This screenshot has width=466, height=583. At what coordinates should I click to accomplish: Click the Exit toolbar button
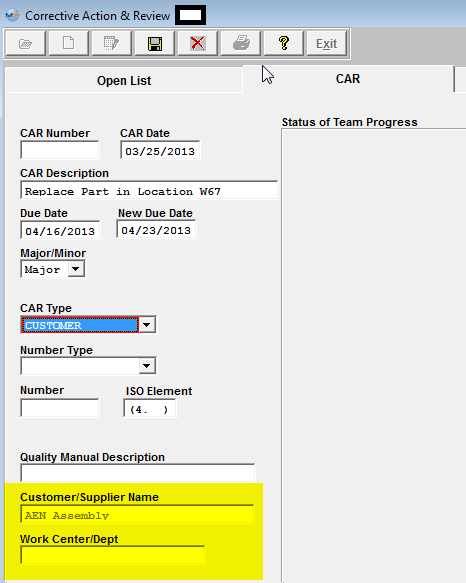point(327,44)
